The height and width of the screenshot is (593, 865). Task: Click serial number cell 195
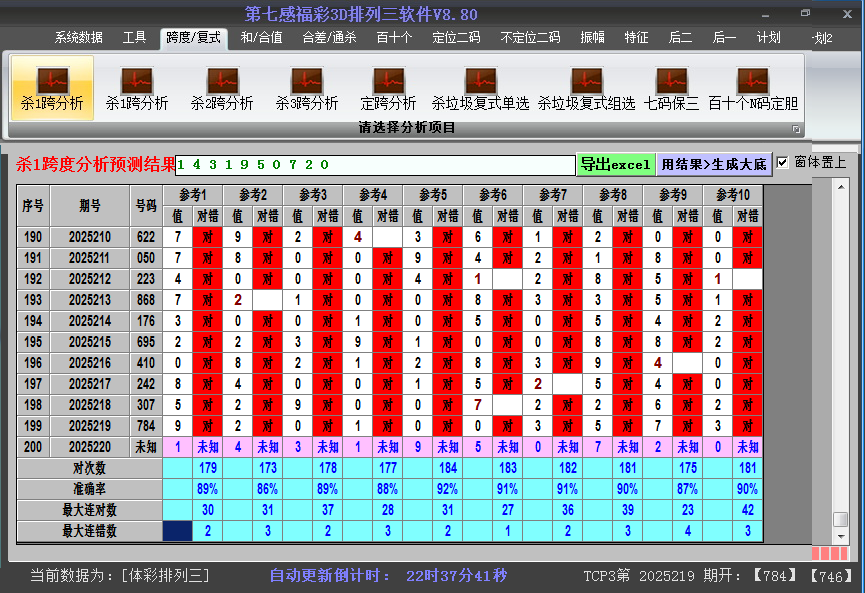pyautogui.click(x=33, y=342)
